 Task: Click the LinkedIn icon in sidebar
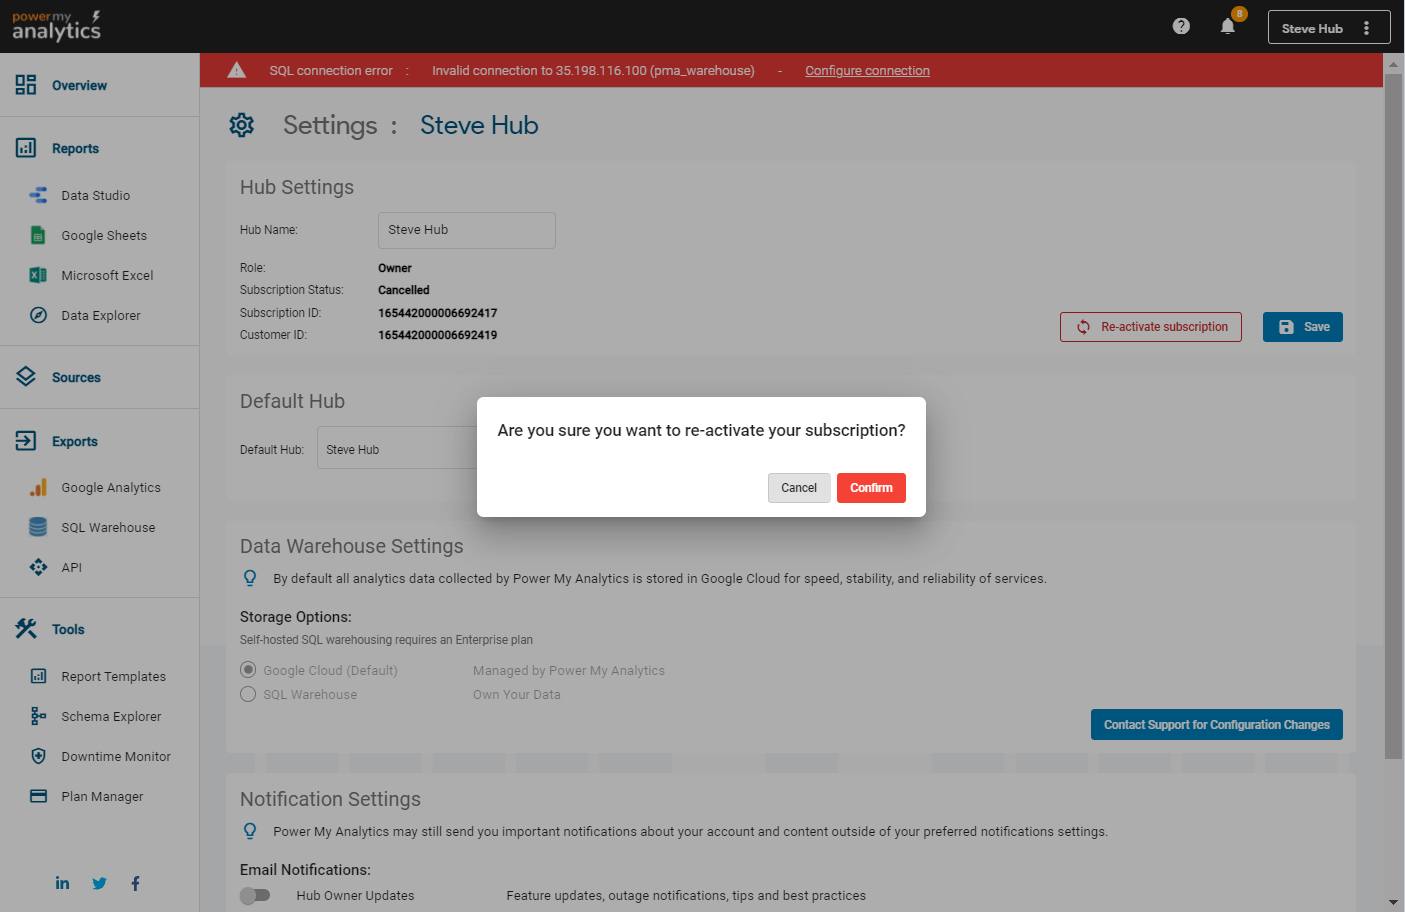tap(62, 883)
